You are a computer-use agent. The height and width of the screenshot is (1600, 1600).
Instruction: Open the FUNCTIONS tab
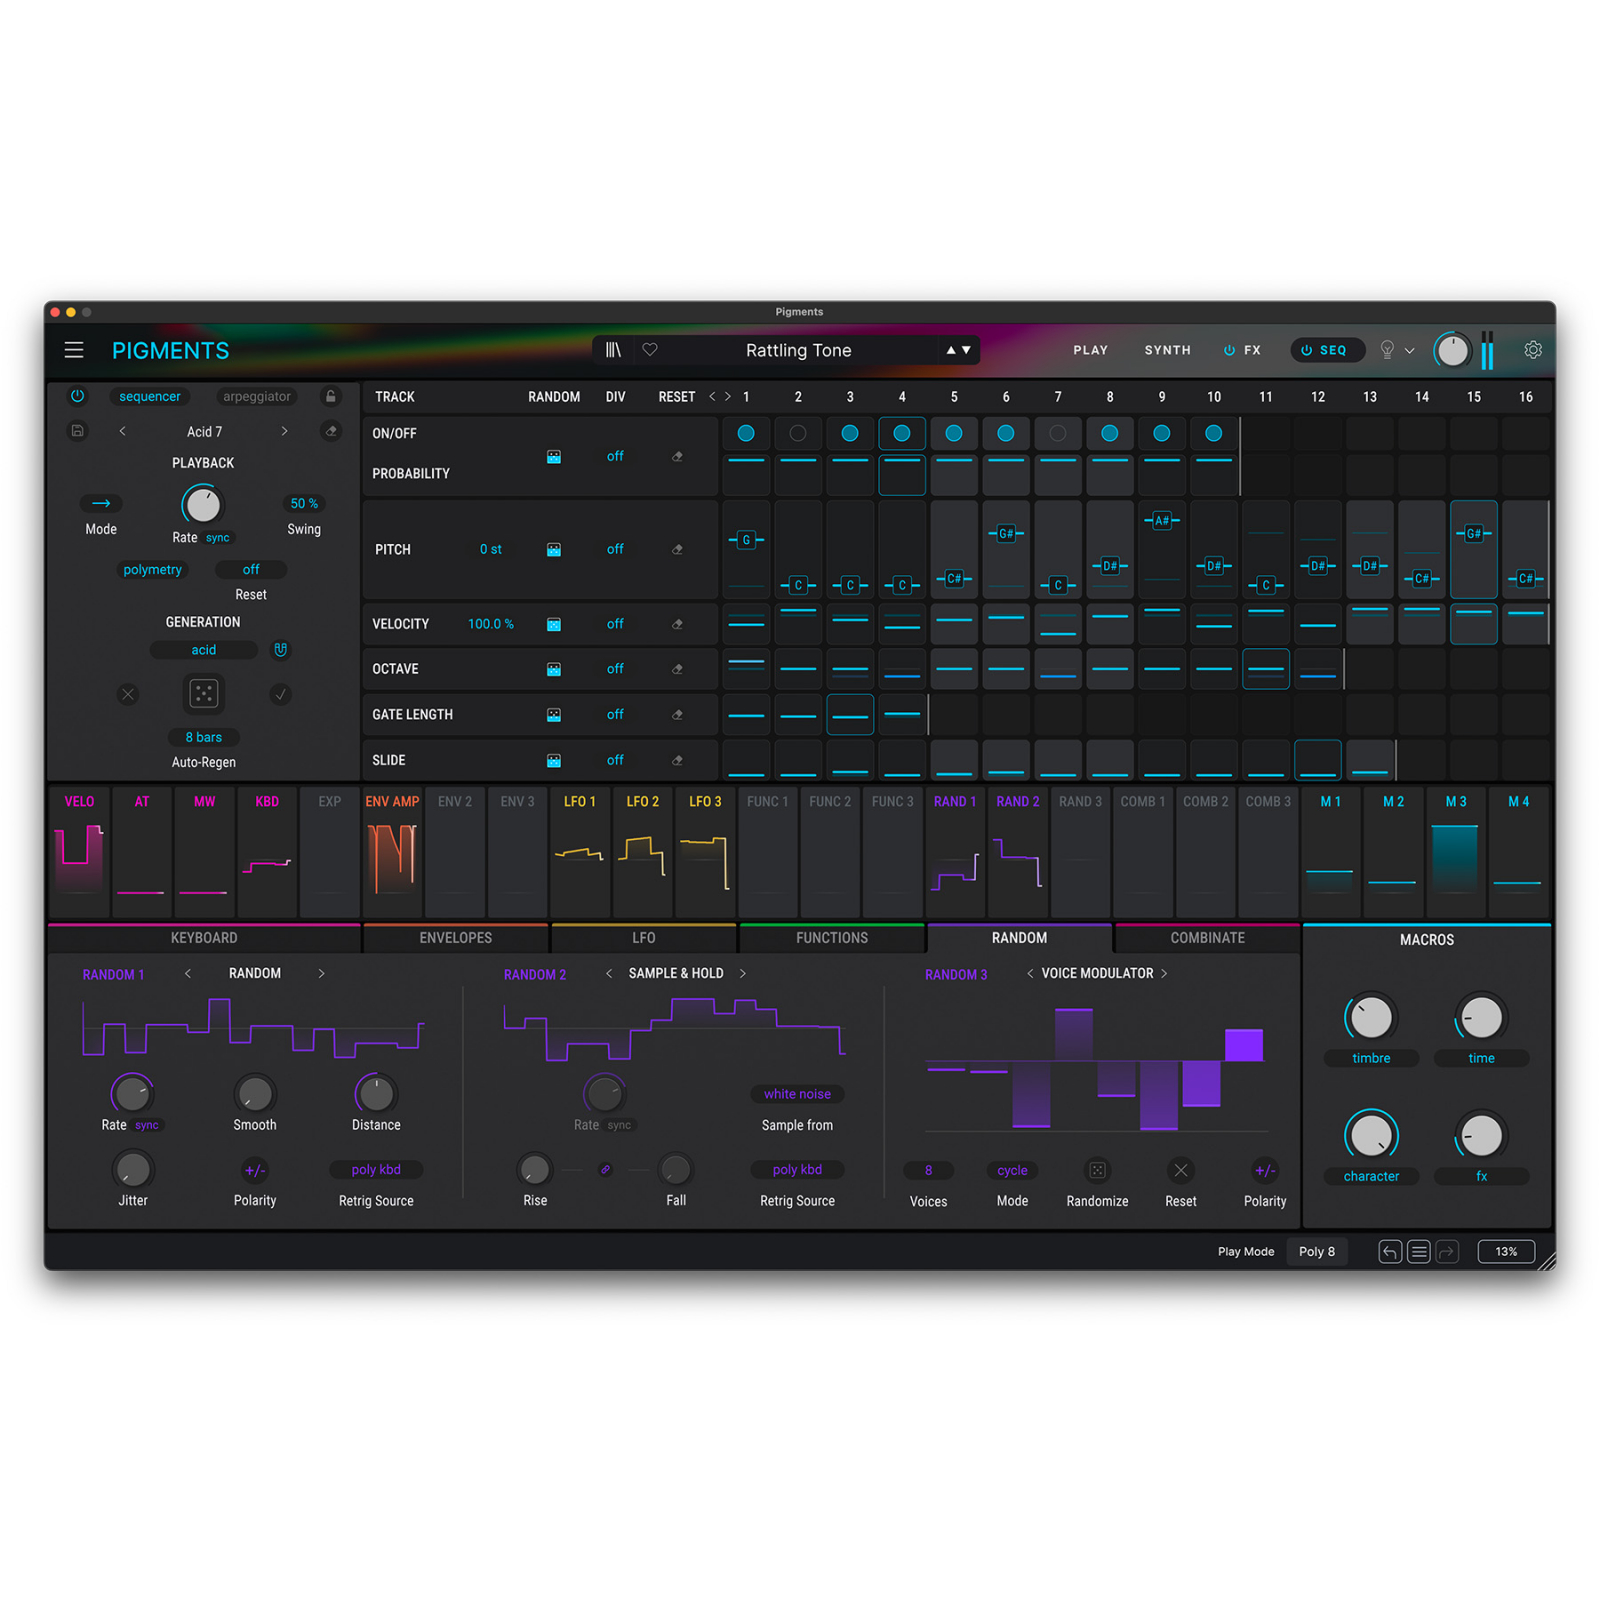click(x=832, y=938)
